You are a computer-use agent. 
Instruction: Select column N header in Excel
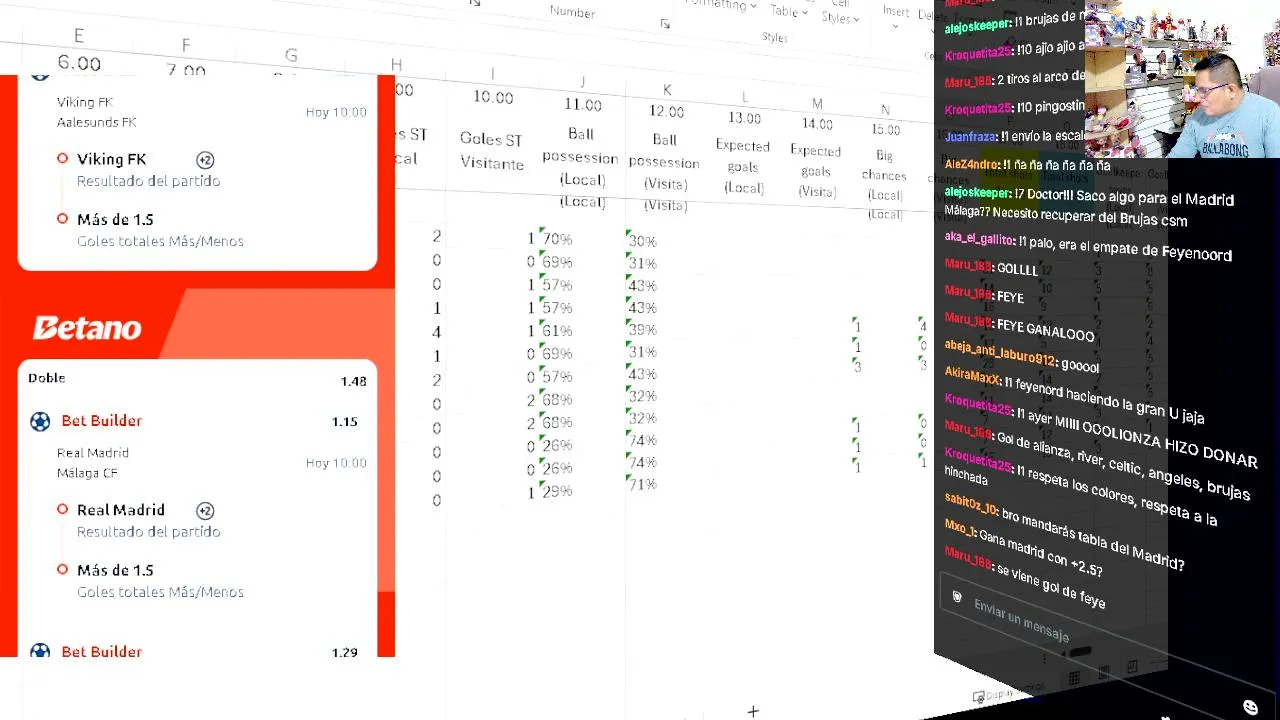885,110
